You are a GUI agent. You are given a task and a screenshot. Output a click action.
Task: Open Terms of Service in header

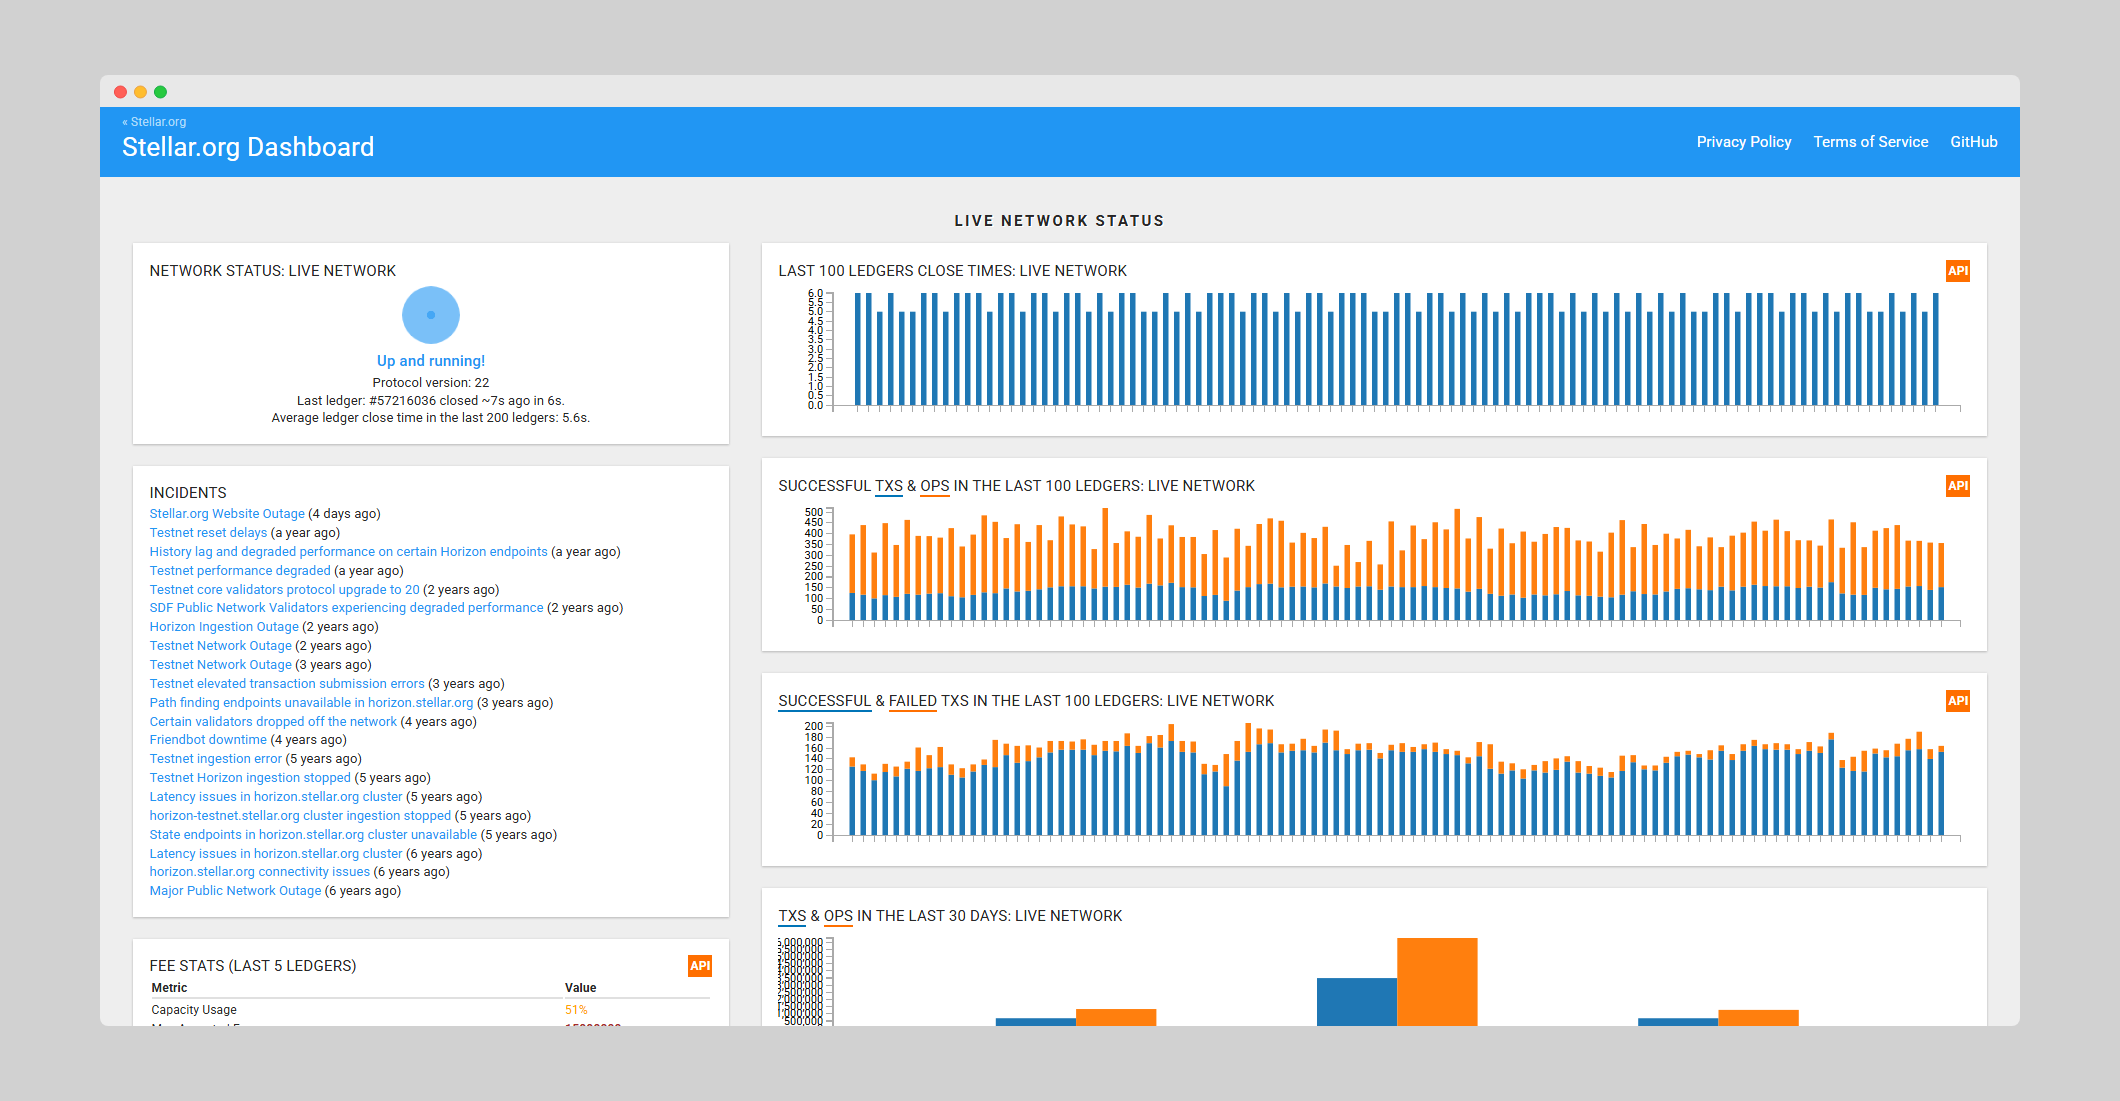[1870, 142]
